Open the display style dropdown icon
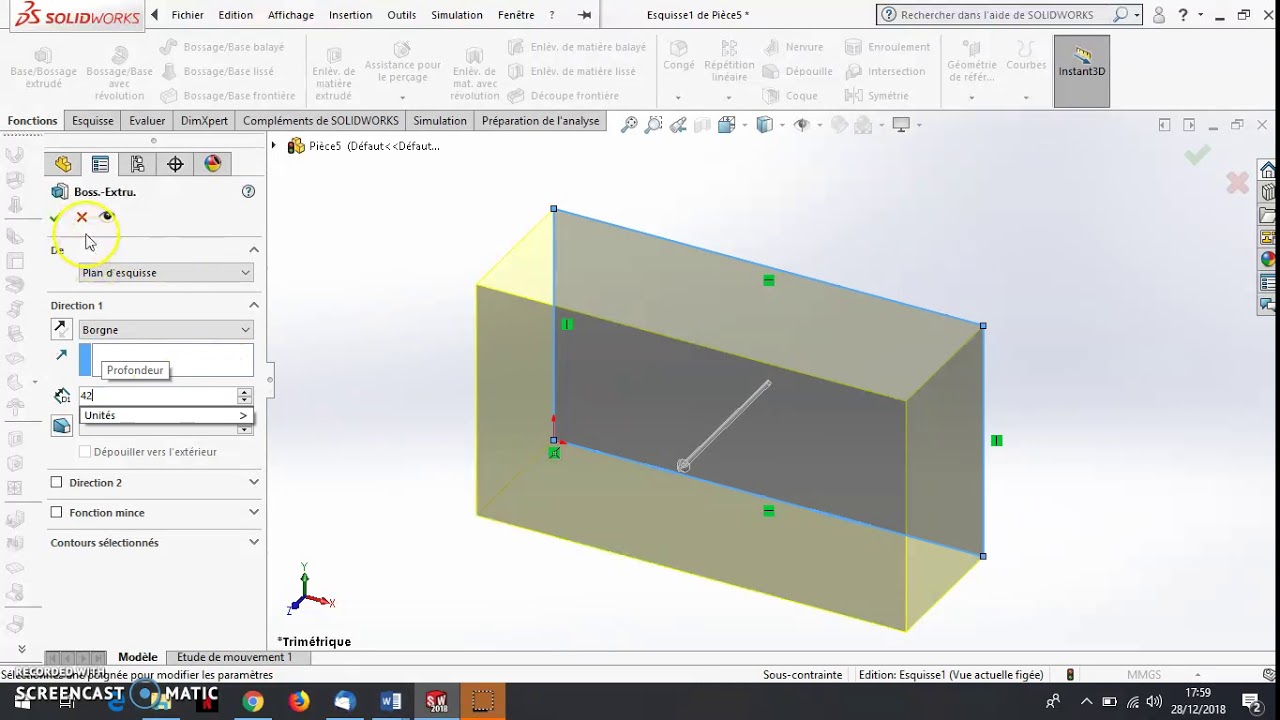 [766, 125]
